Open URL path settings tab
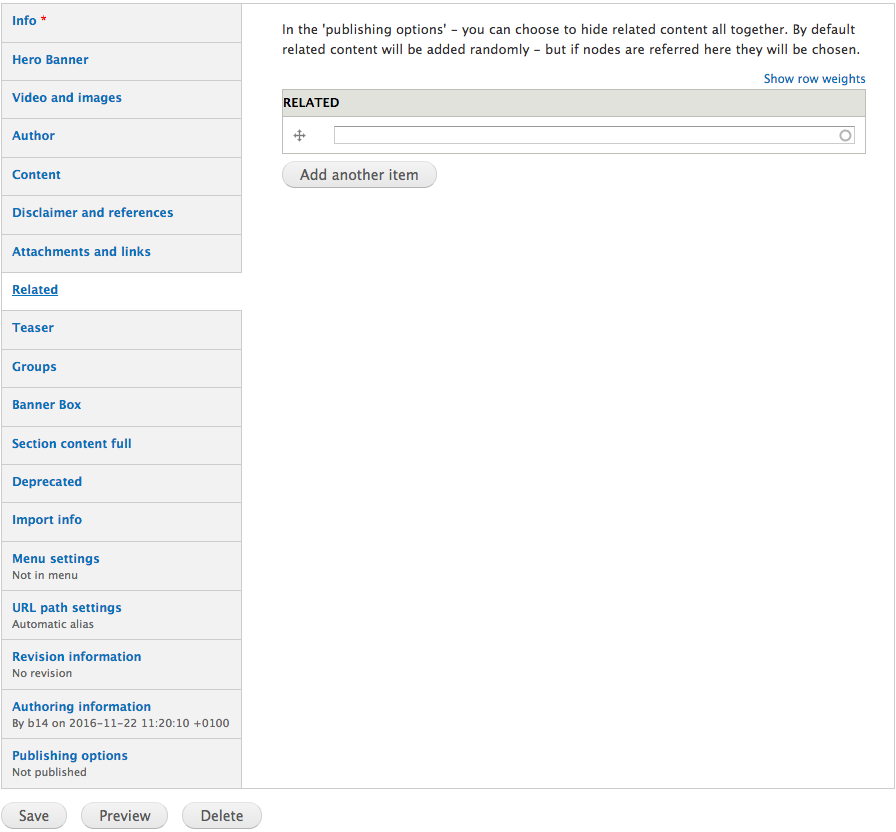Image resolution: width=896 pixels, height=832 pixels. tap(67, 608)
